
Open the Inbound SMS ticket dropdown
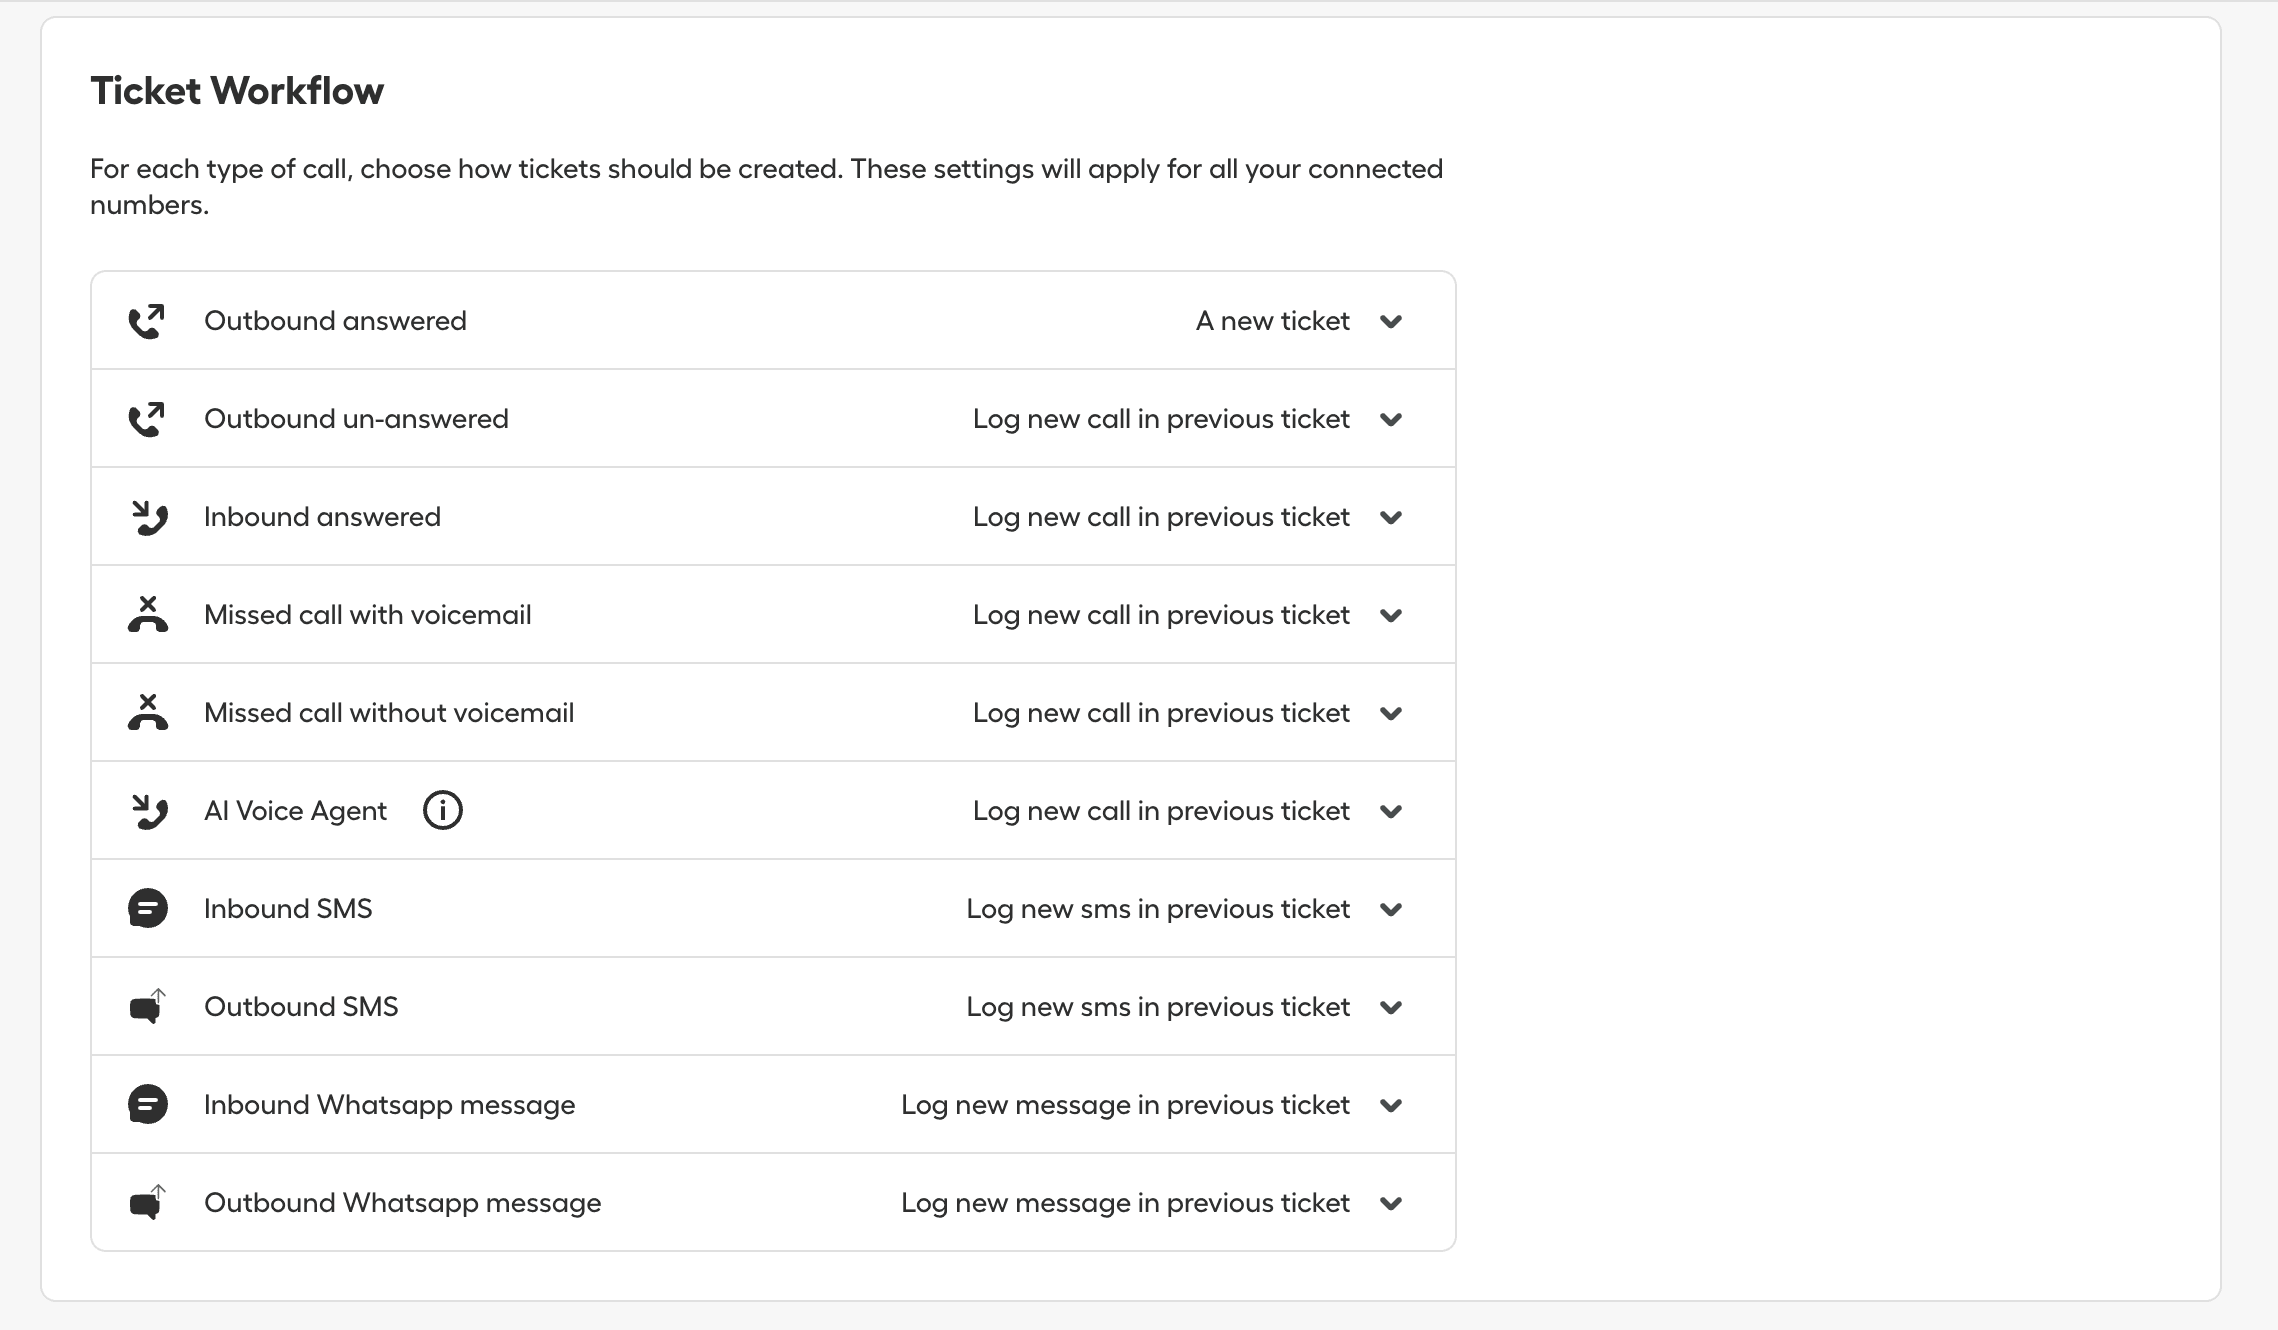pos(1391,910)
